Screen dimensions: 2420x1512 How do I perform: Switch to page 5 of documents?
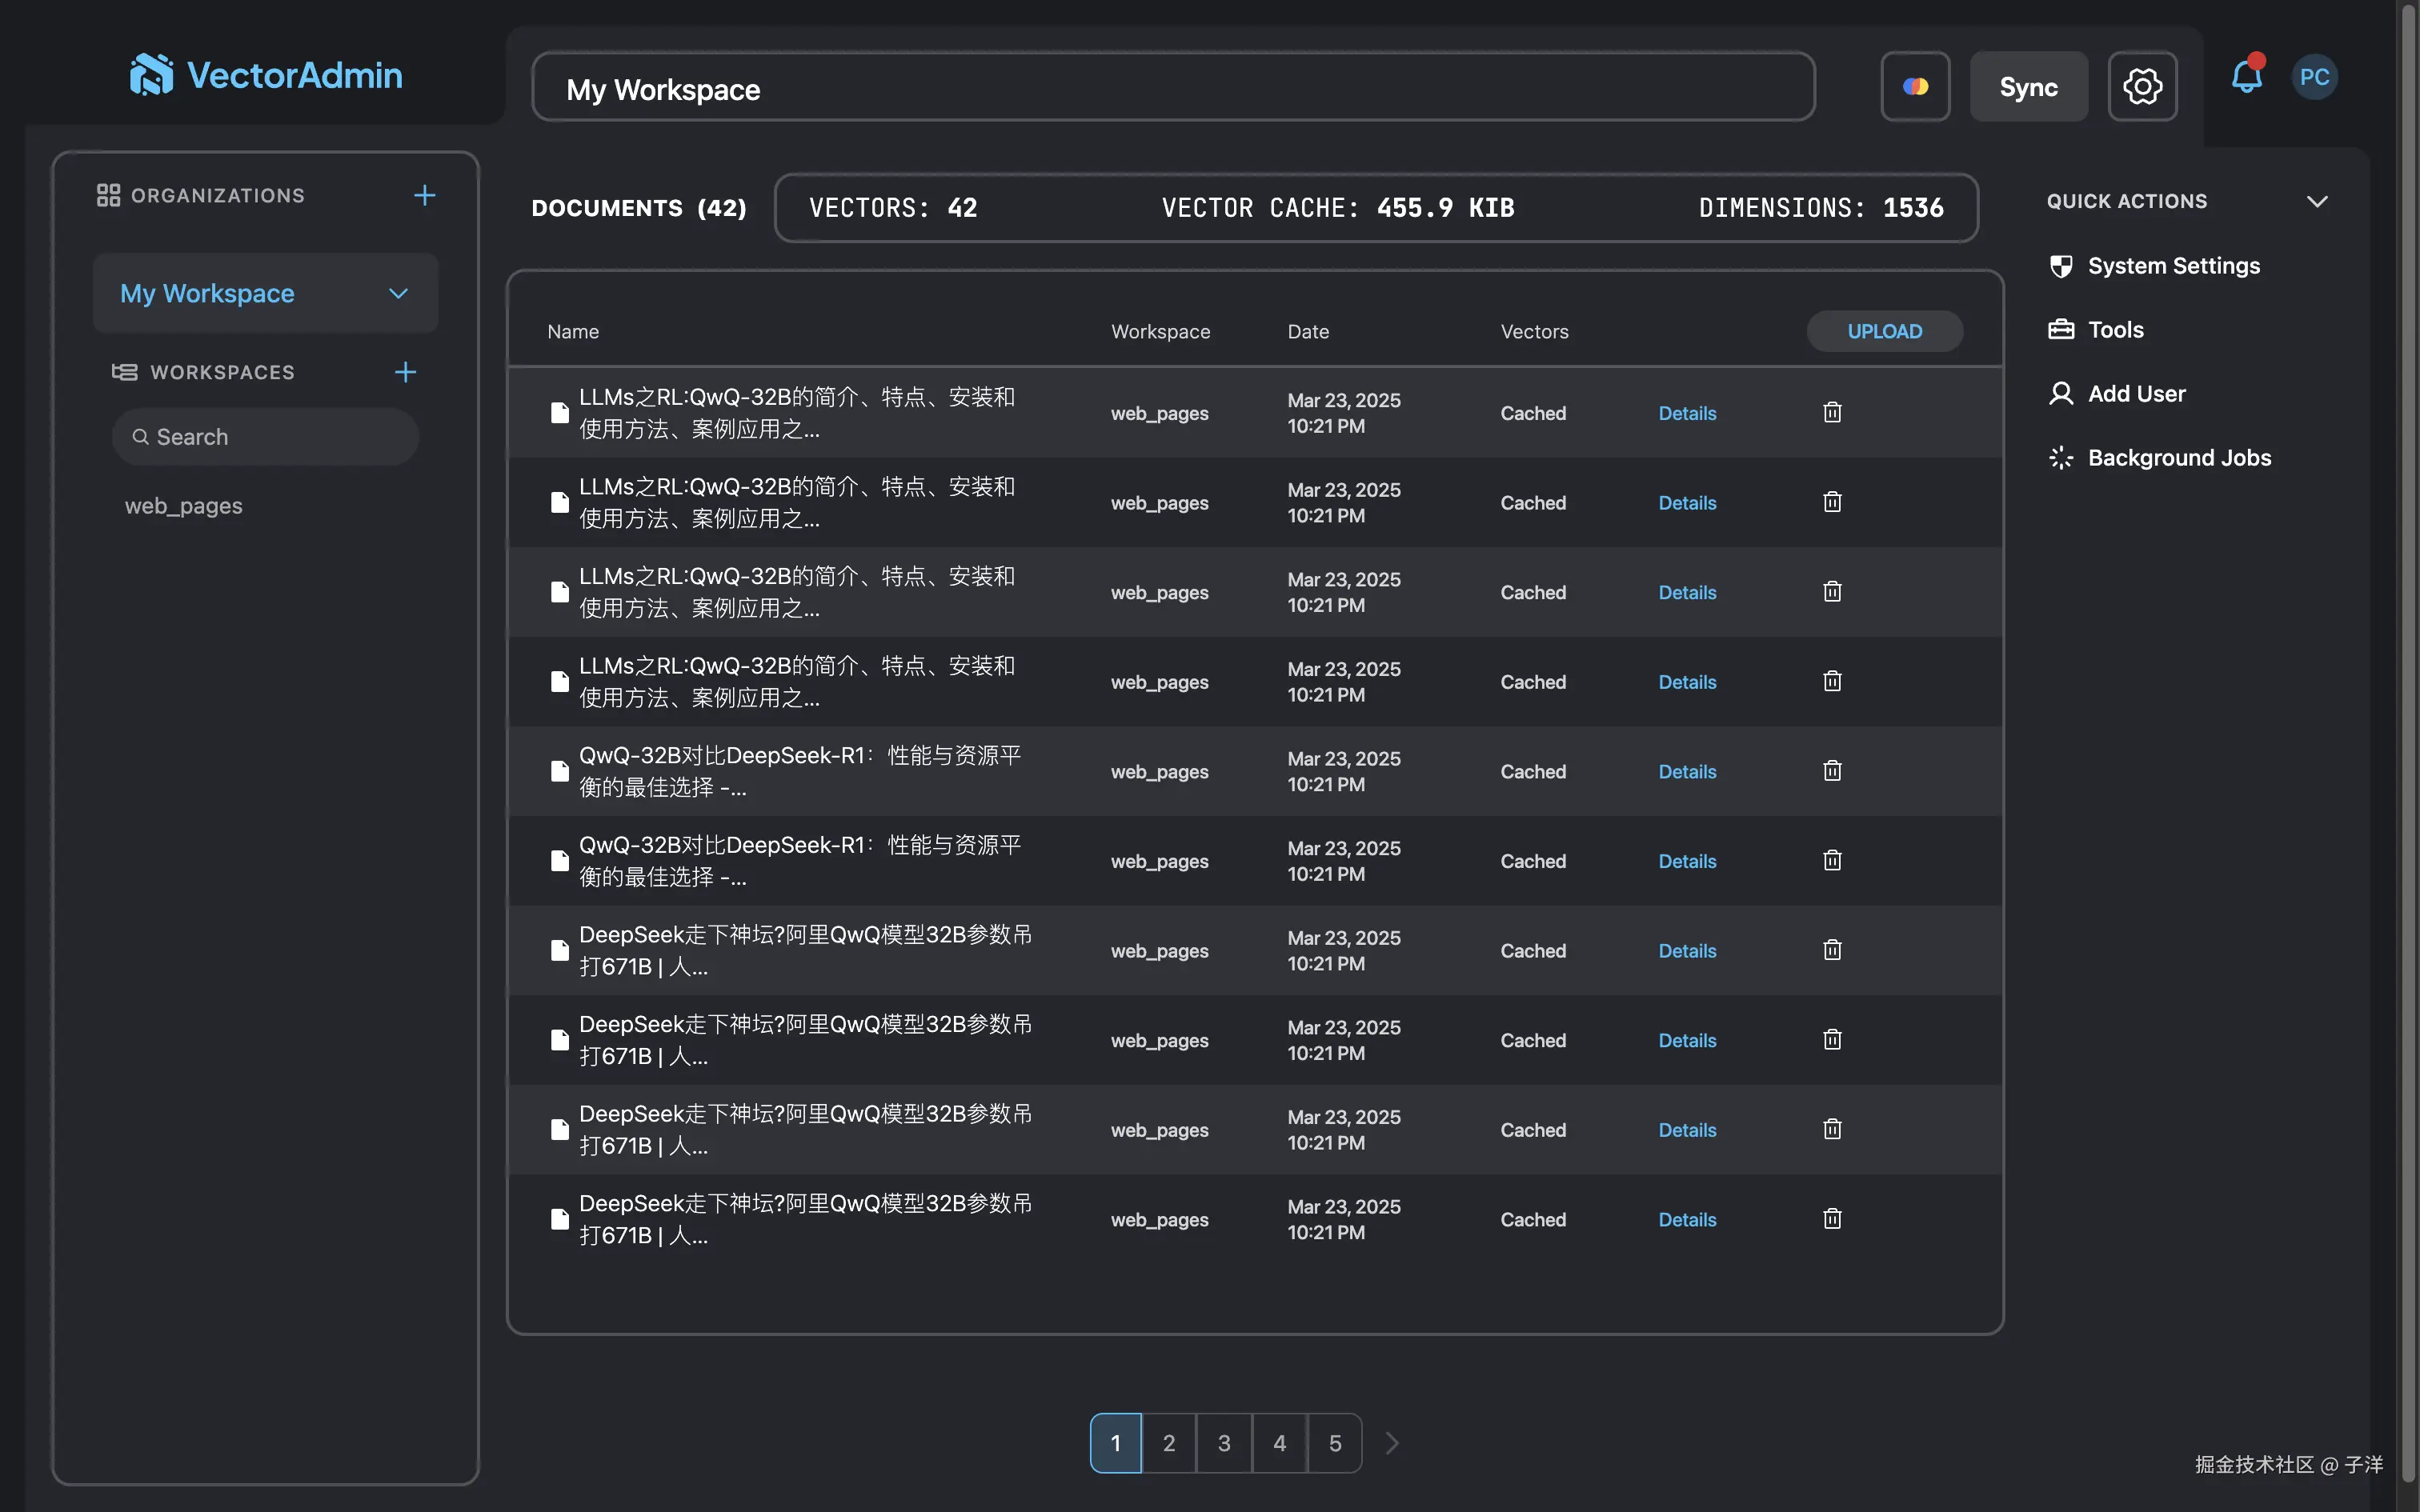pos(1335,1442)
